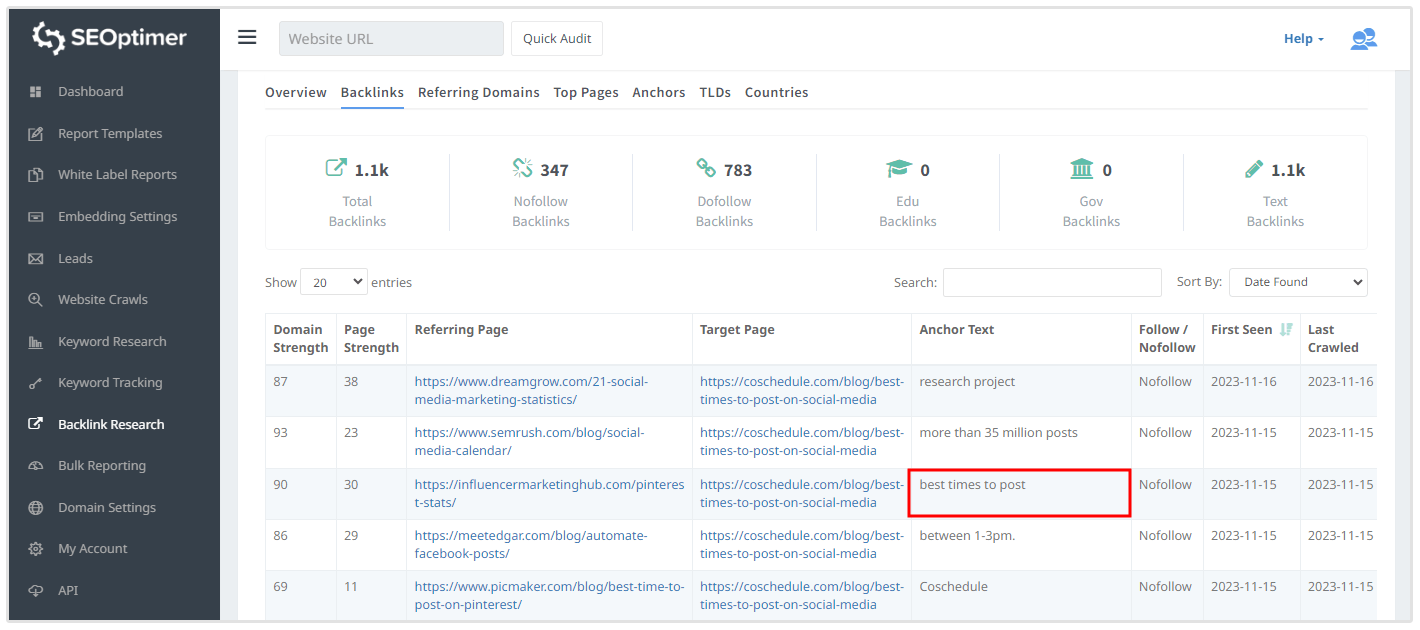The image size is (1420, 630).
Task: Click the Website URL input field
Action: point(391,39)
